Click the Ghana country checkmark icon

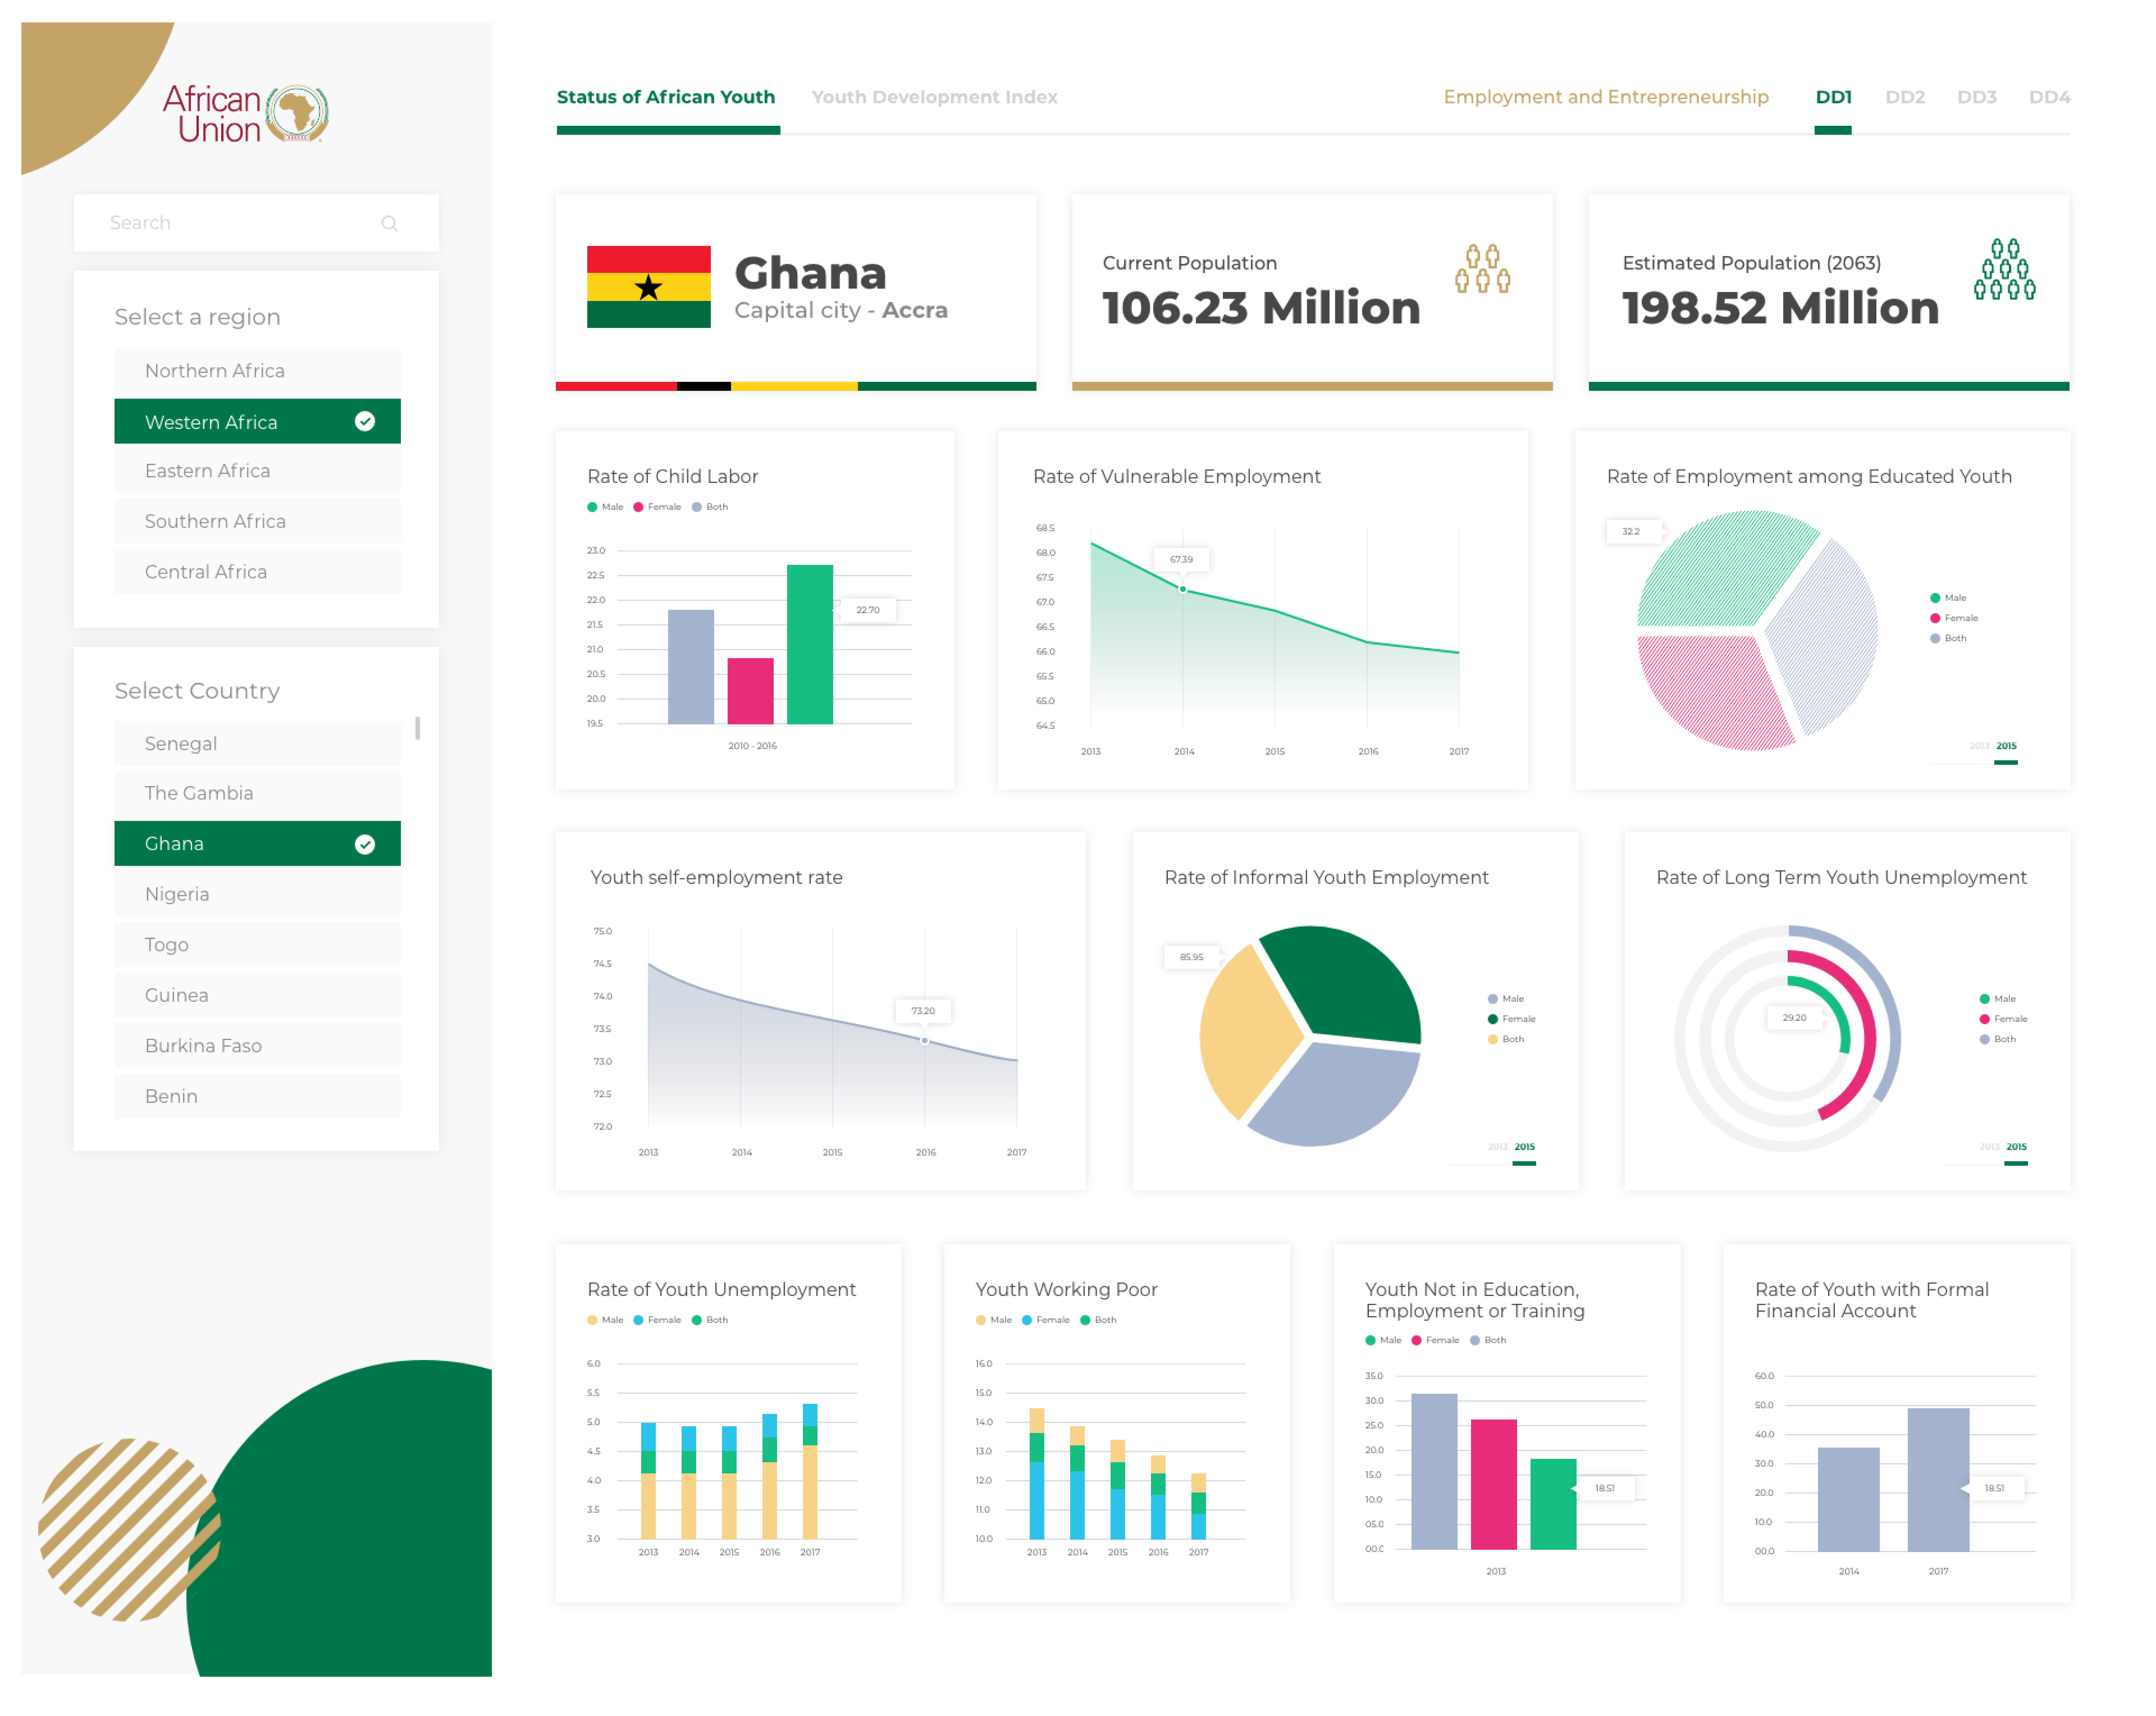pos(365,844)
